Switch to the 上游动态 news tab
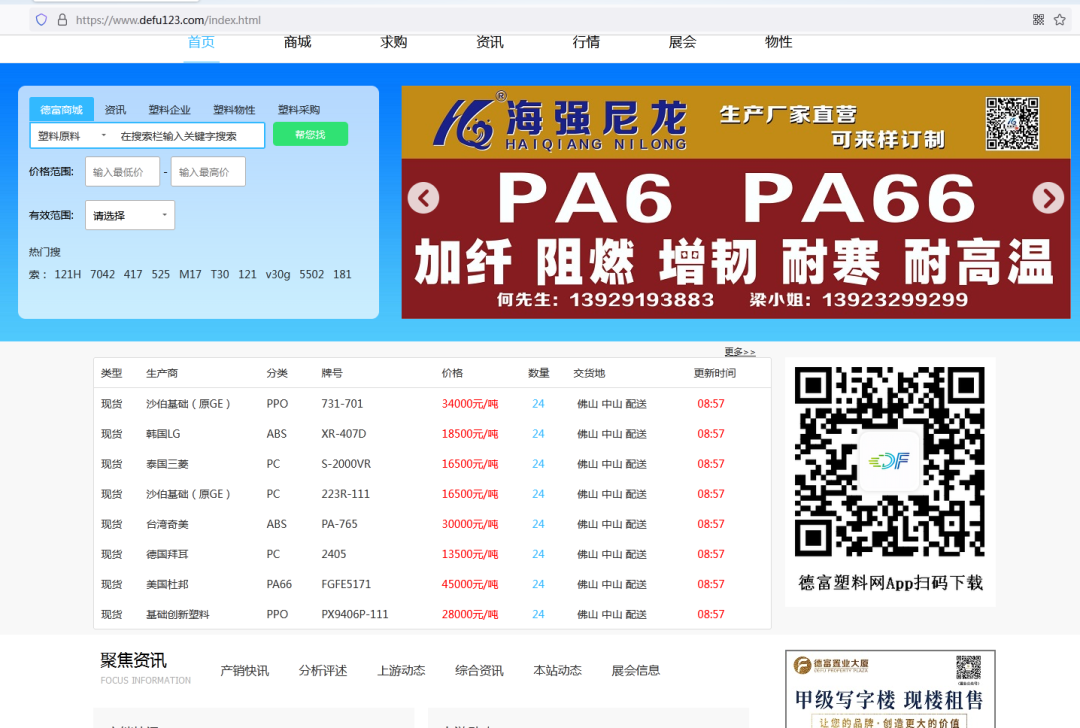The image size is (1080, 728). point(401,670)
